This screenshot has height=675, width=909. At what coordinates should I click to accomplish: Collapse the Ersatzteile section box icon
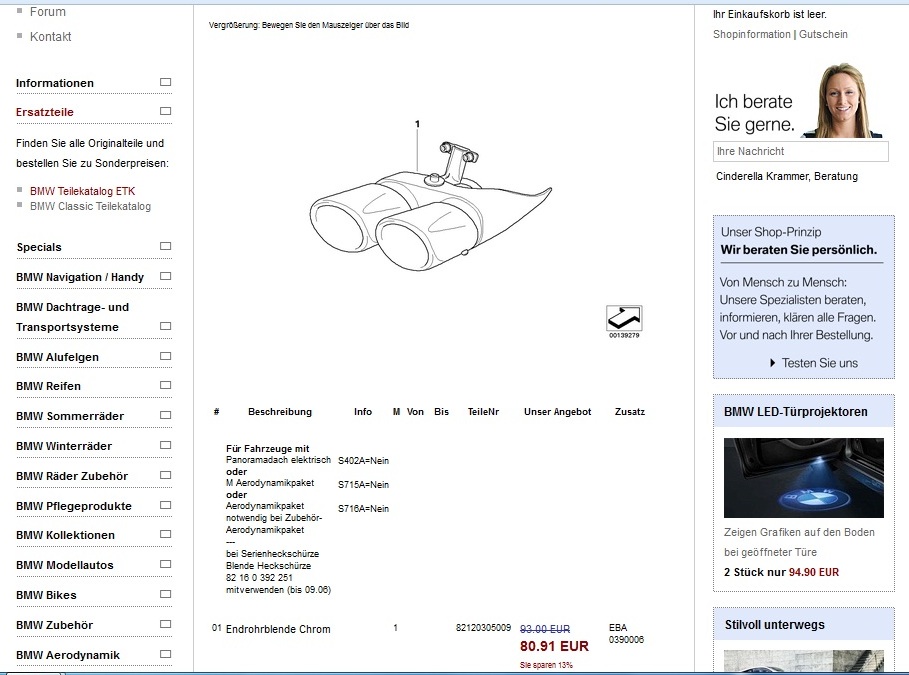click(165, 111)
